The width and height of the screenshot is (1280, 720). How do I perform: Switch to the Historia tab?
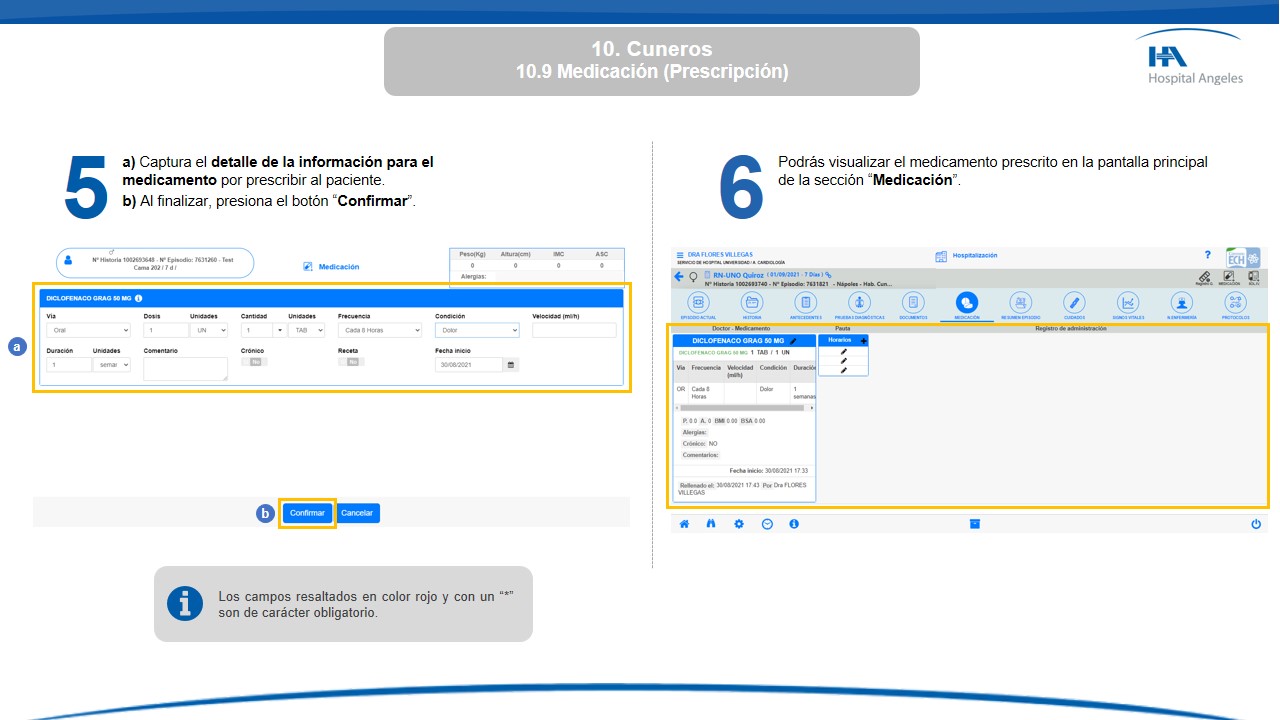click(751, 303)
